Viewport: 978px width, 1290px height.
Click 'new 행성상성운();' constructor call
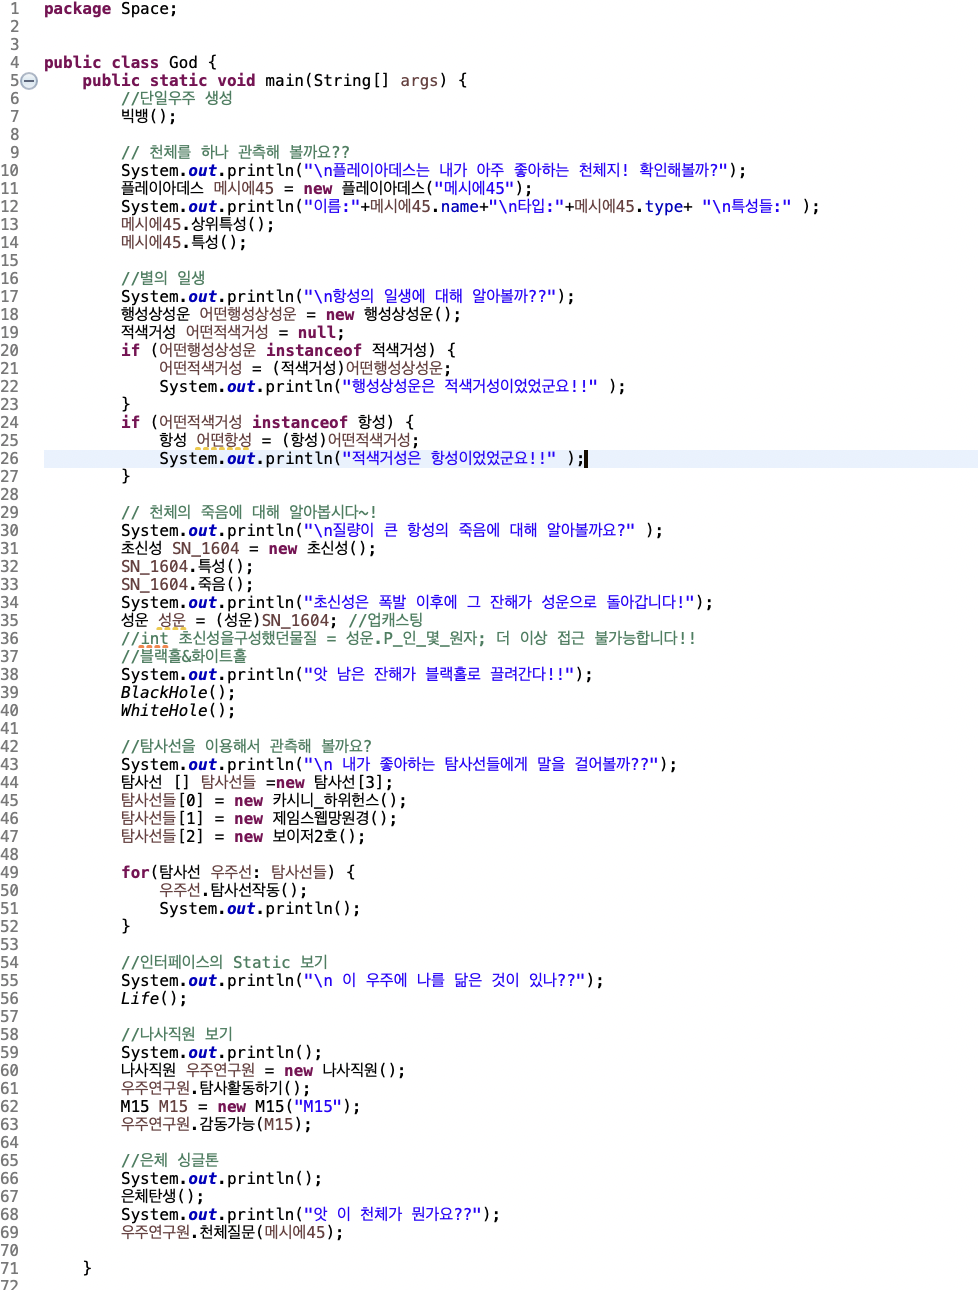pyautogui.click(x=394, y=315)
